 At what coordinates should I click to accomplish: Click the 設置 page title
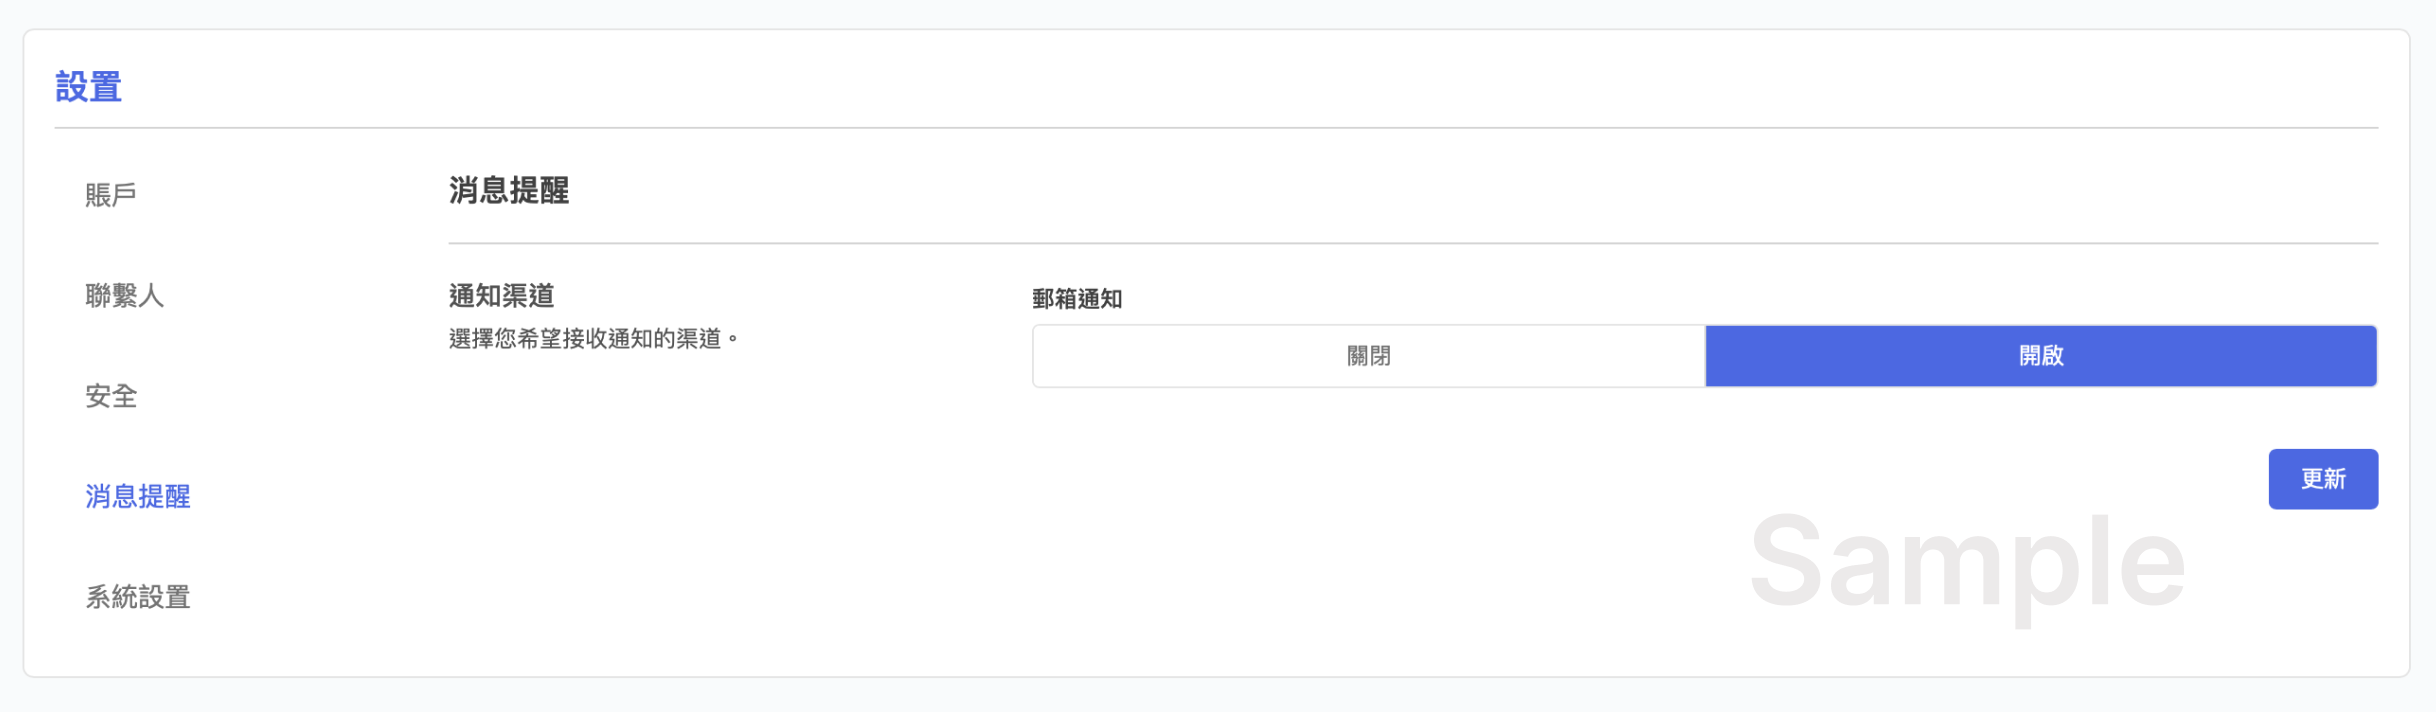88,87
